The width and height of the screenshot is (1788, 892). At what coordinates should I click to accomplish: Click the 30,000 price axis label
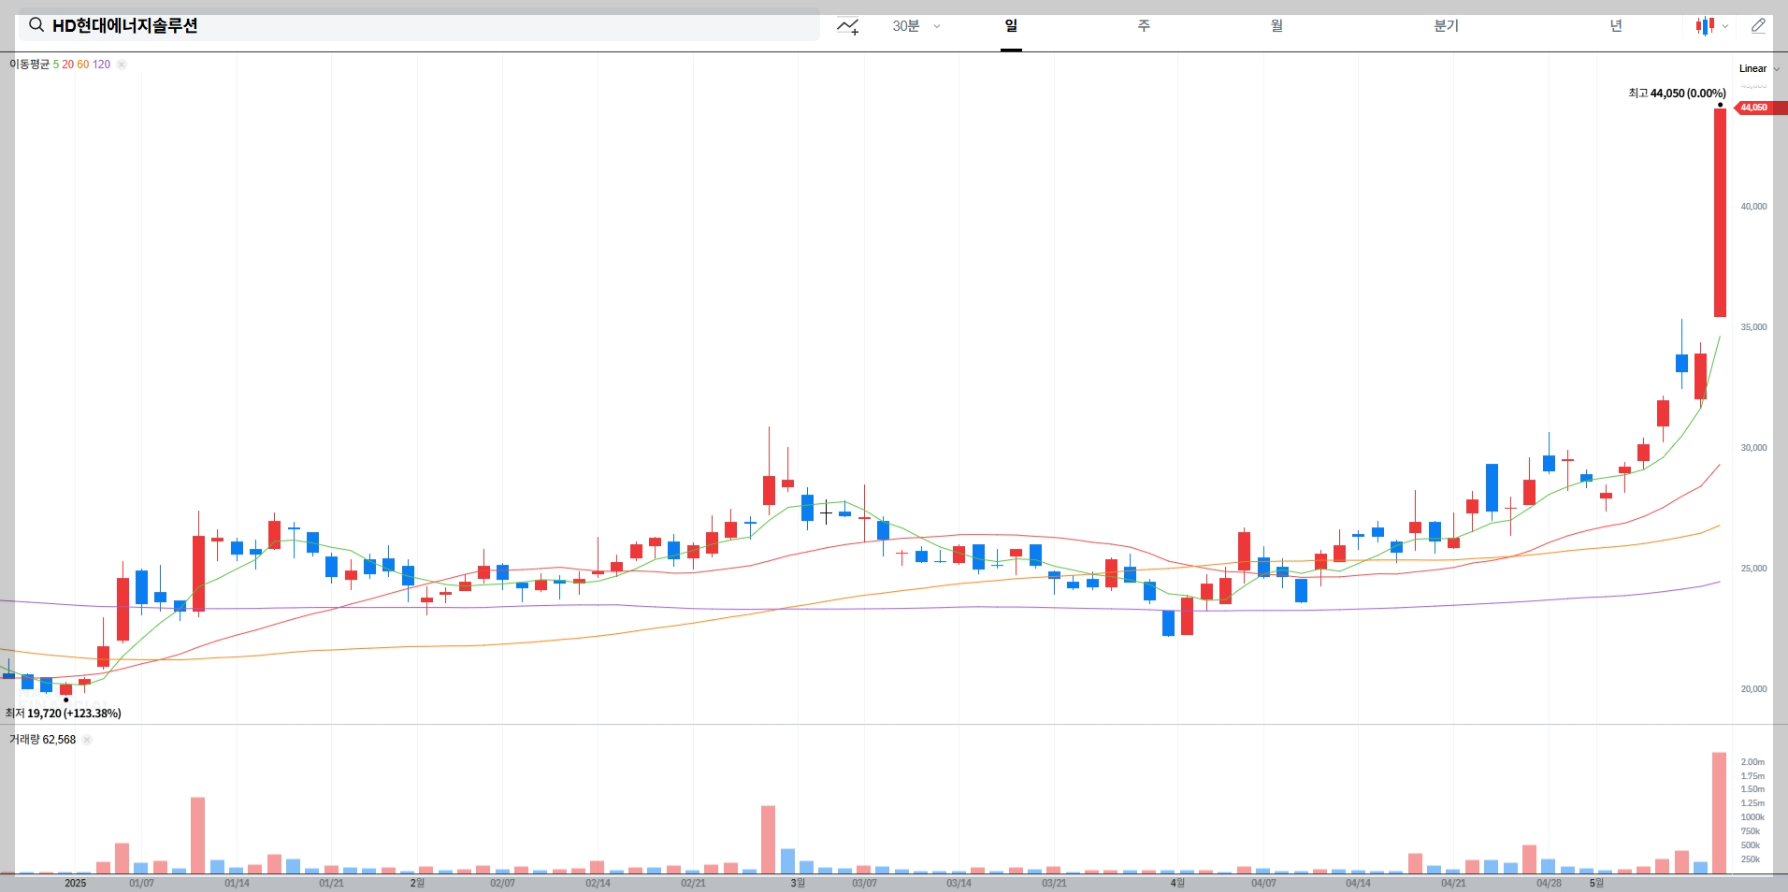[1753, 448]
